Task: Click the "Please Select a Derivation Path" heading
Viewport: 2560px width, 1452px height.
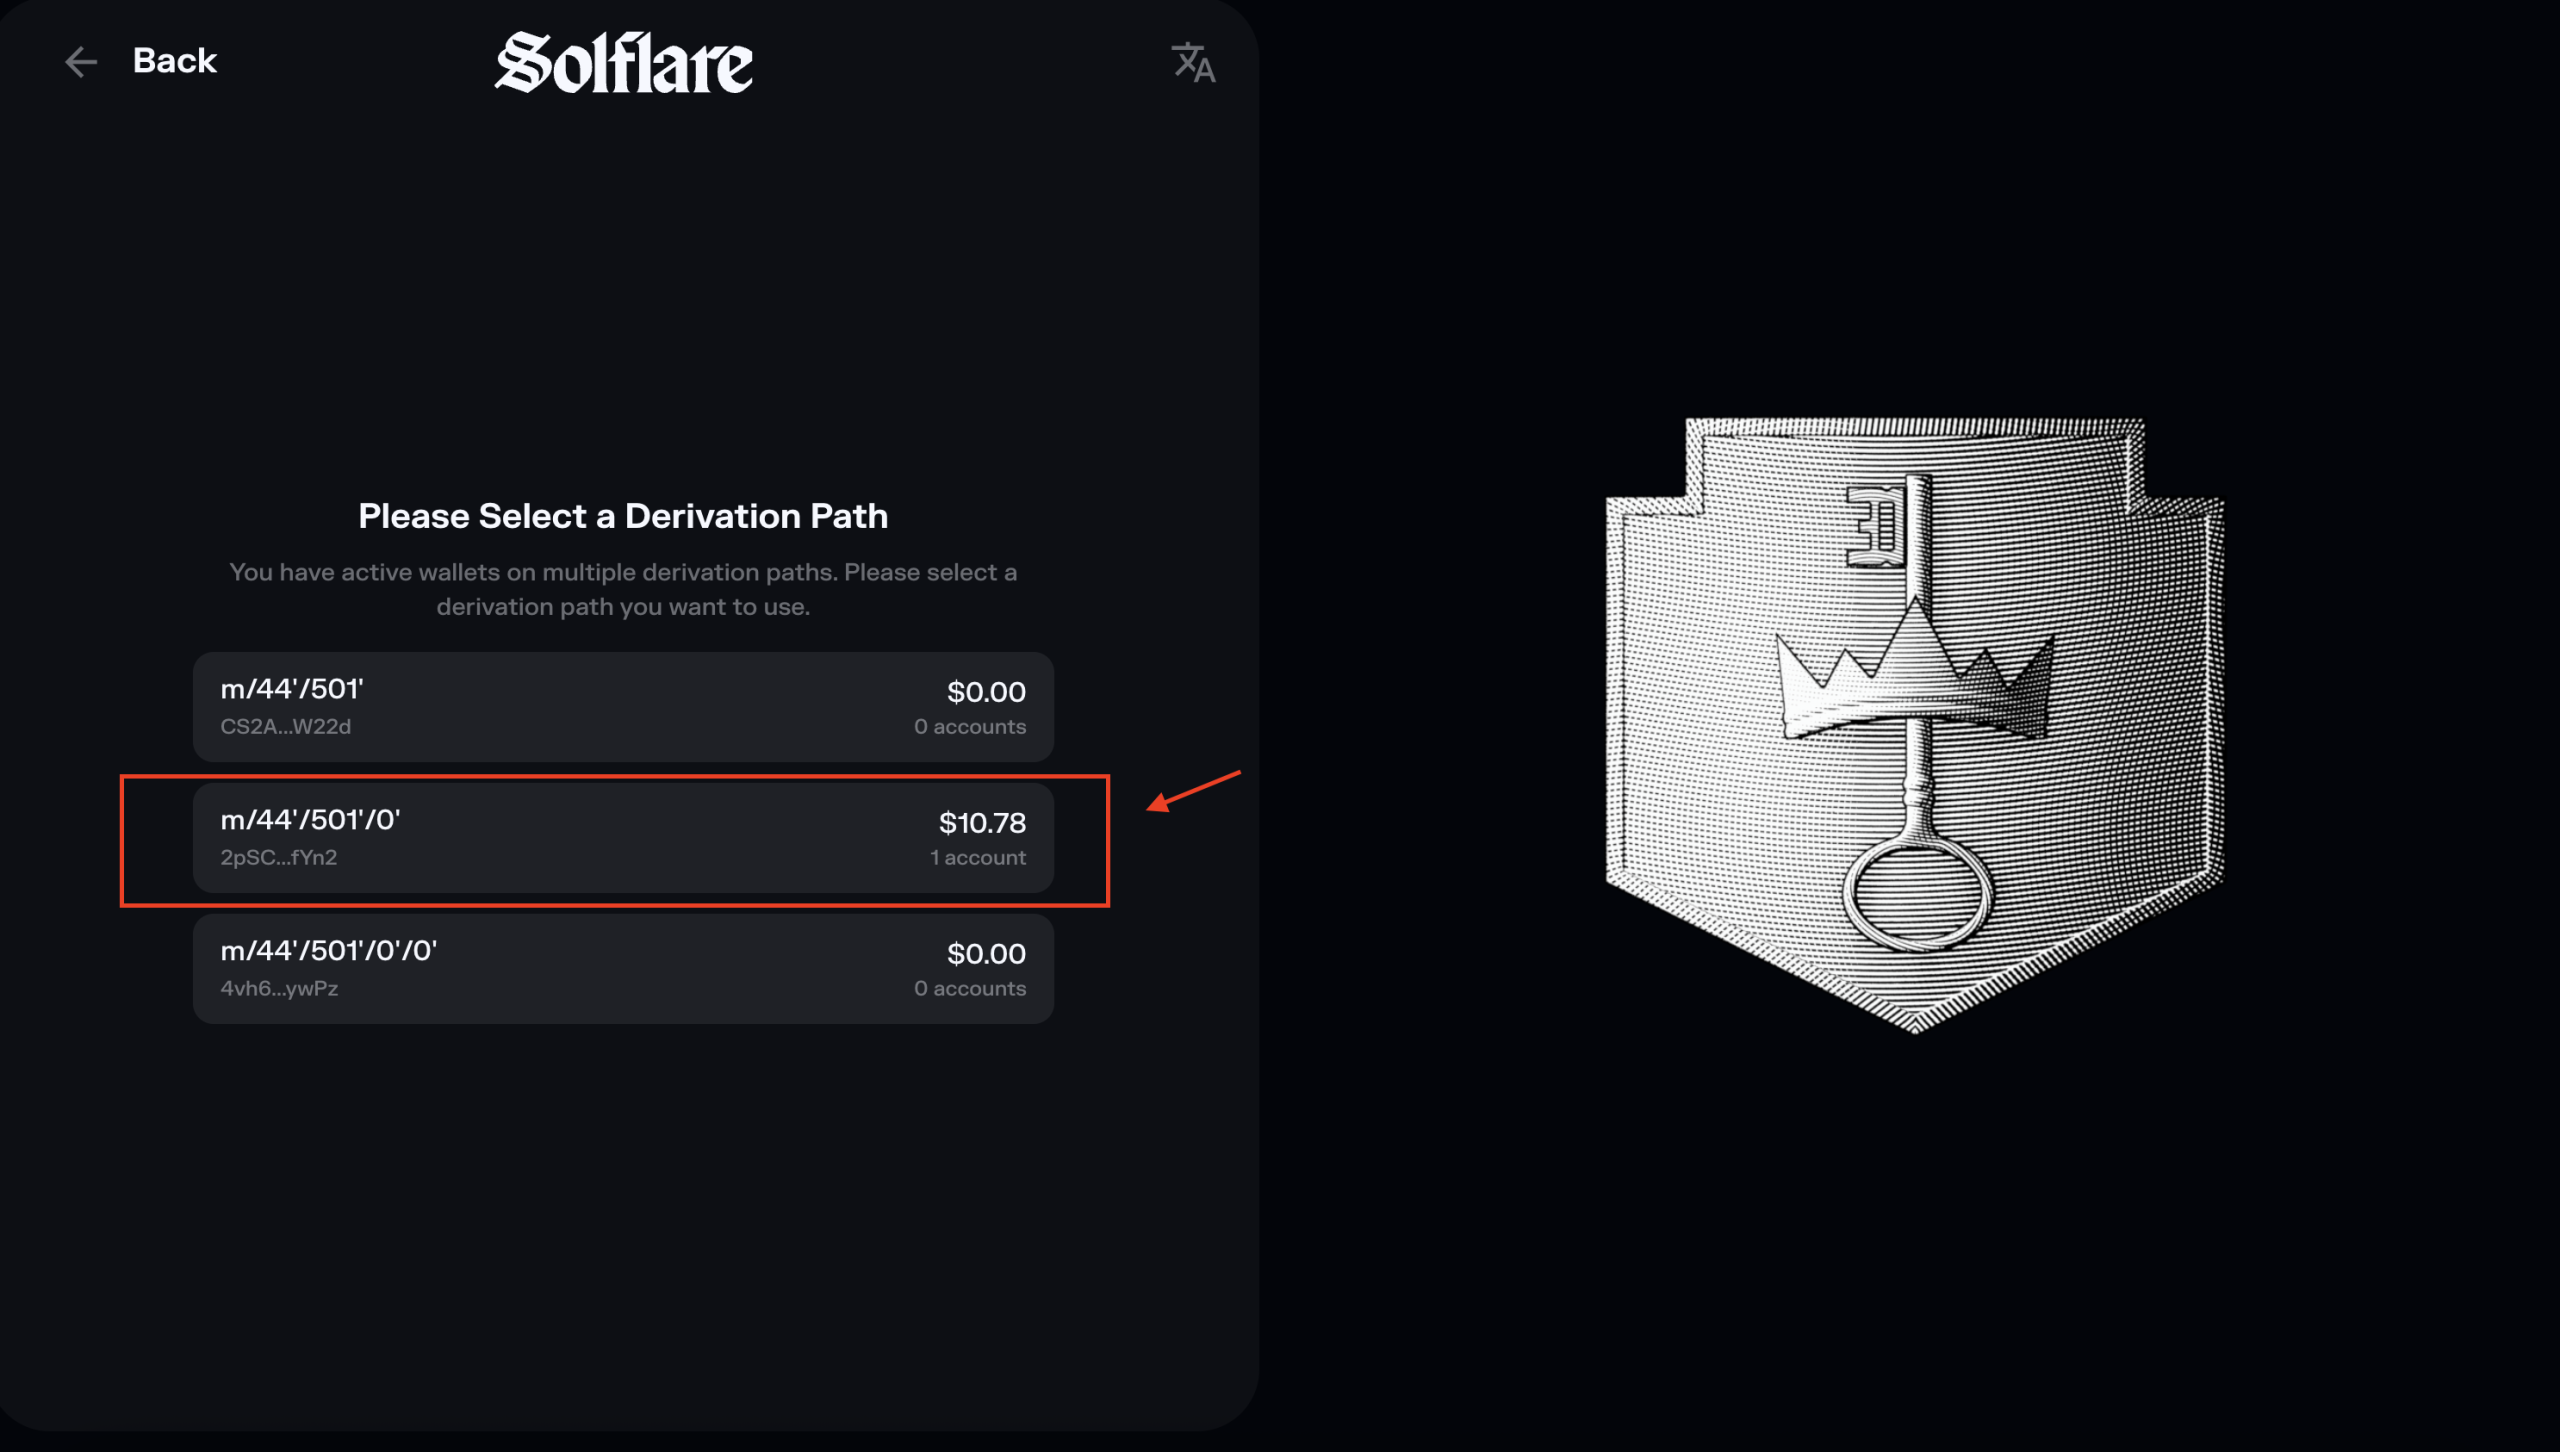Action: [623, 516]
